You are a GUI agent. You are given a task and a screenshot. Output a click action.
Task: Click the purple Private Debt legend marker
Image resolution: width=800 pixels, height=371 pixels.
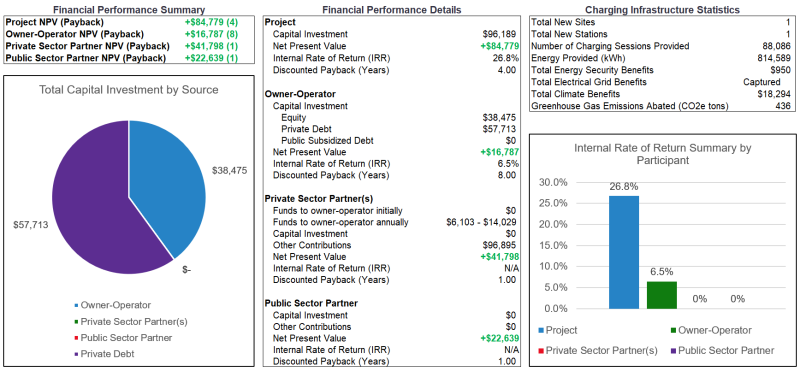click(x=77, y=354)
